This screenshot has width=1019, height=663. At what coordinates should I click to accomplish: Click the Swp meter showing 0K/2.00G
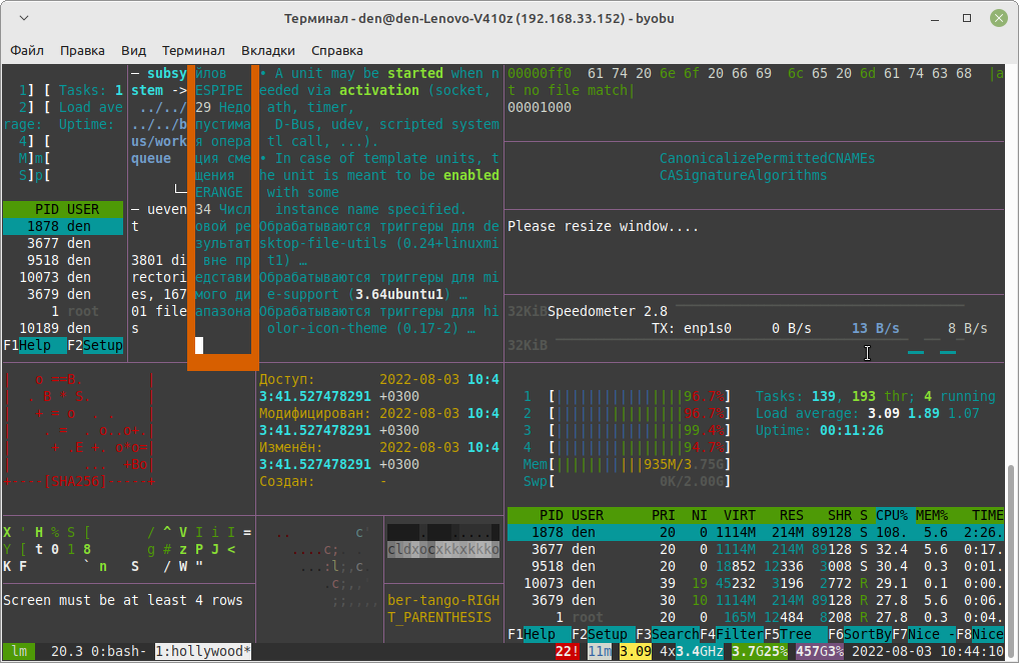627,481
